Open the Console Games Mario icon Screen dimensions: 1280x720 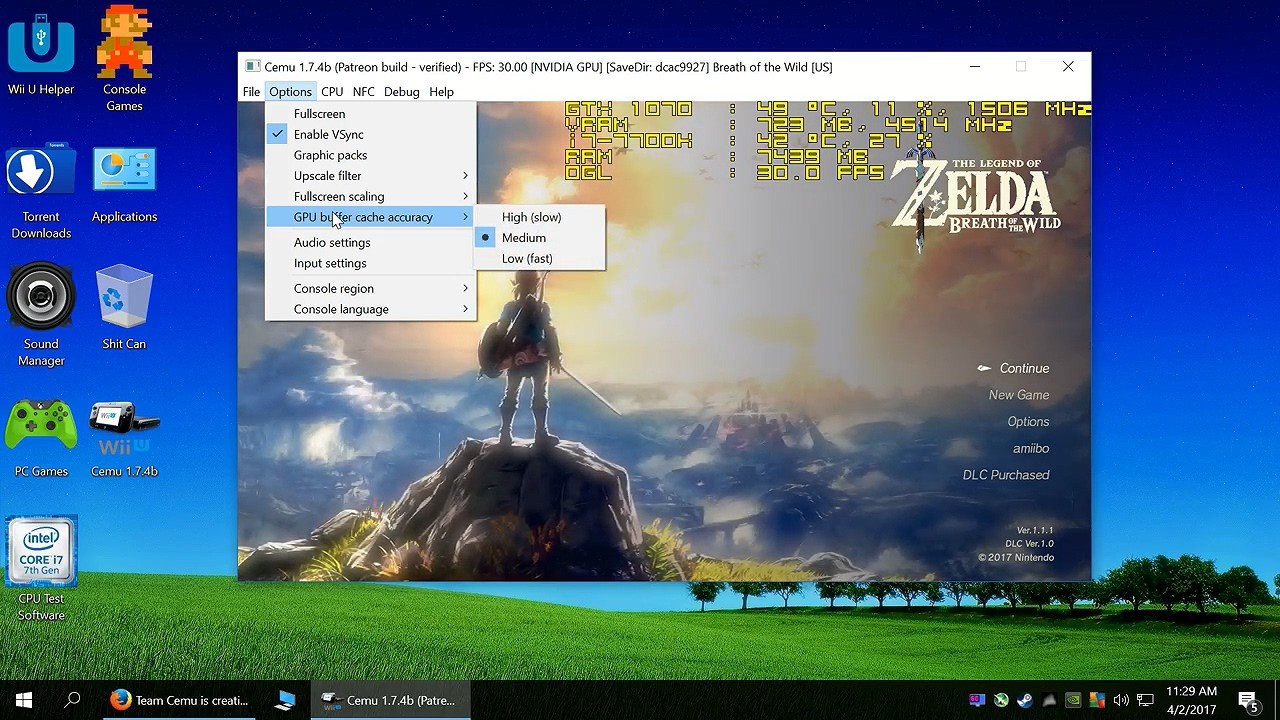[x=124, y=58]
